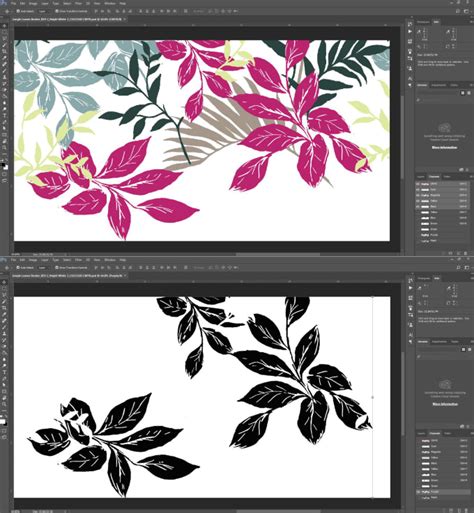This screenshot has height=513, width=474.
Task: Switch Libraries to grid view in bottom window
Action: (463, 350)
